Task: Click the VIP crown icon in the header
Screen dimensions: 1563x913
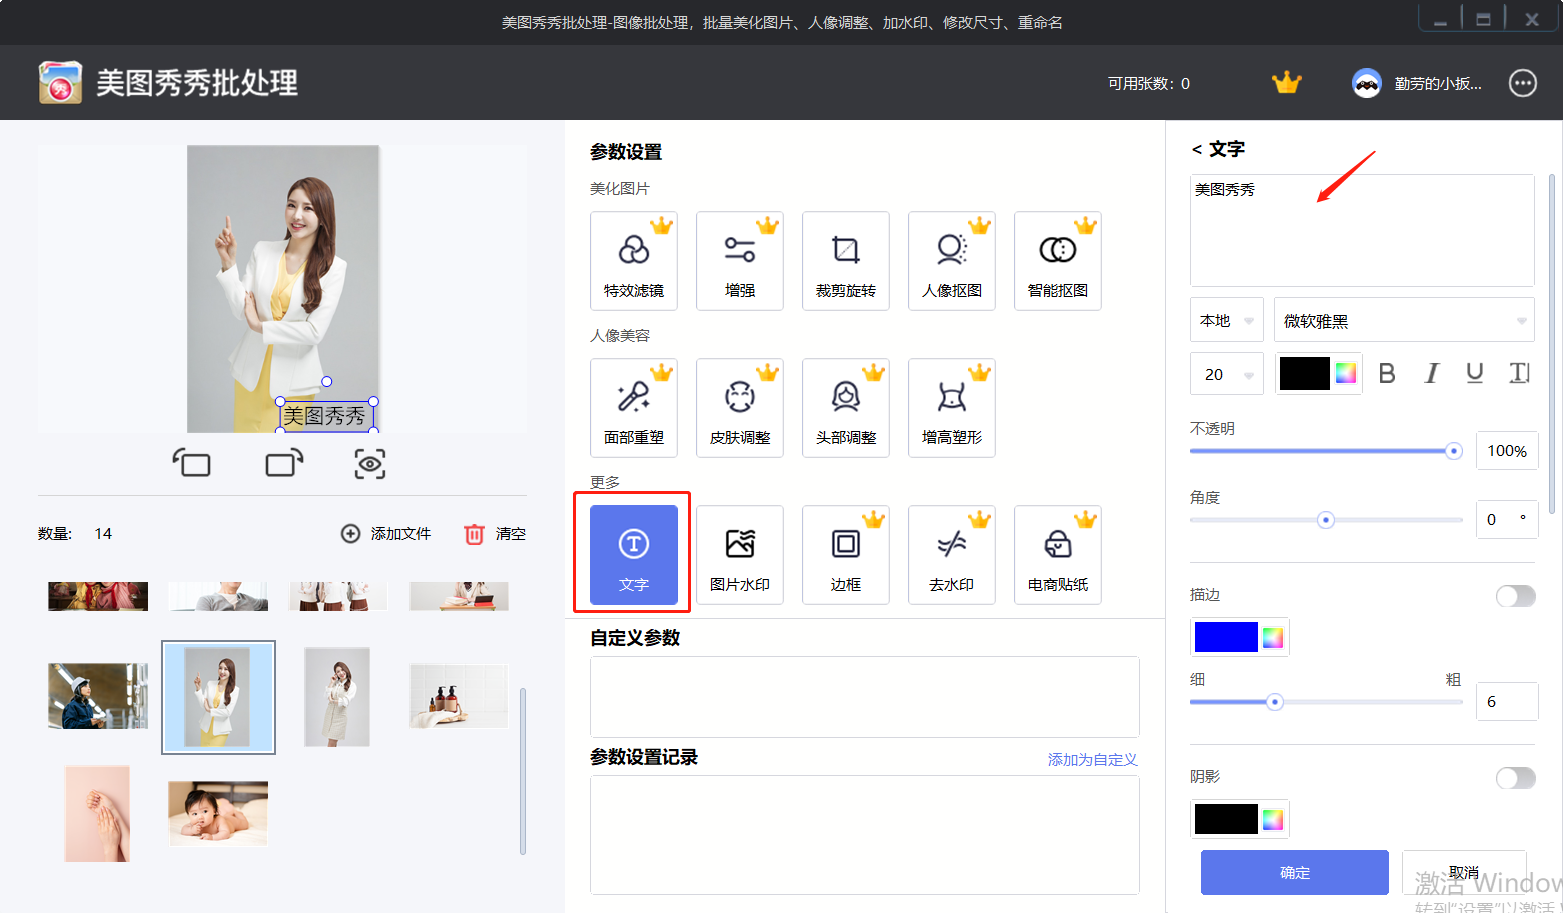Action: [x=1286, y=83]
